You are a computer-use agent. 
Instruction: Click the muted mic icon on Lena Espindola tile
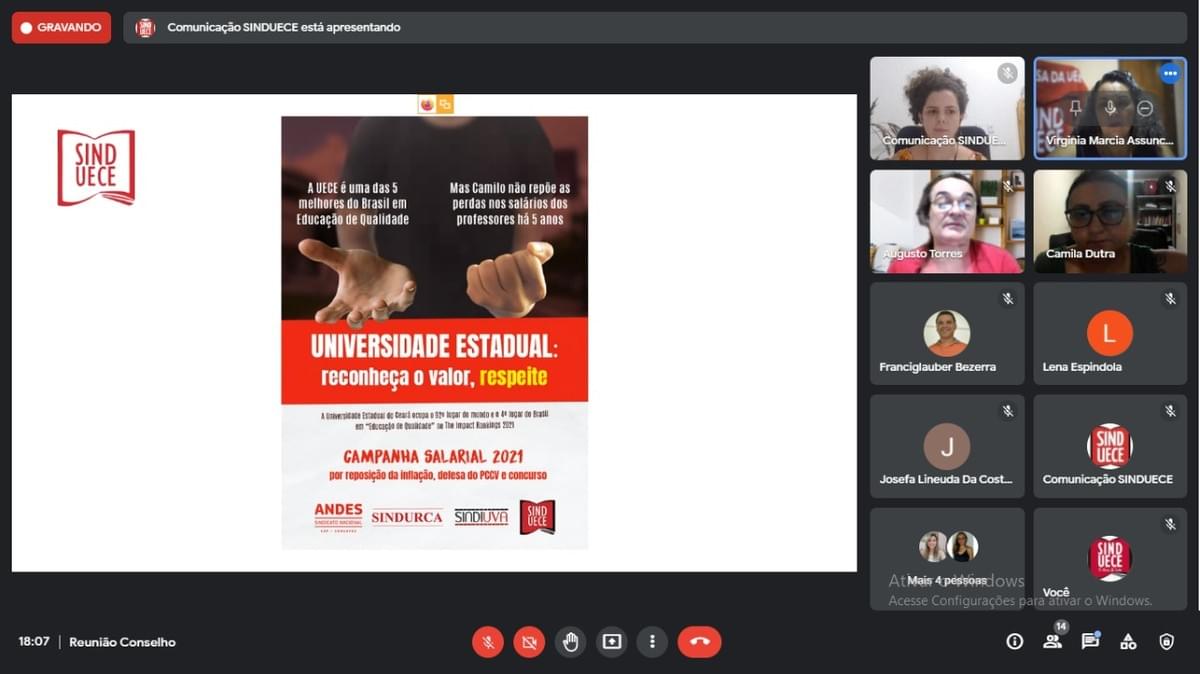coord(1170,299)
